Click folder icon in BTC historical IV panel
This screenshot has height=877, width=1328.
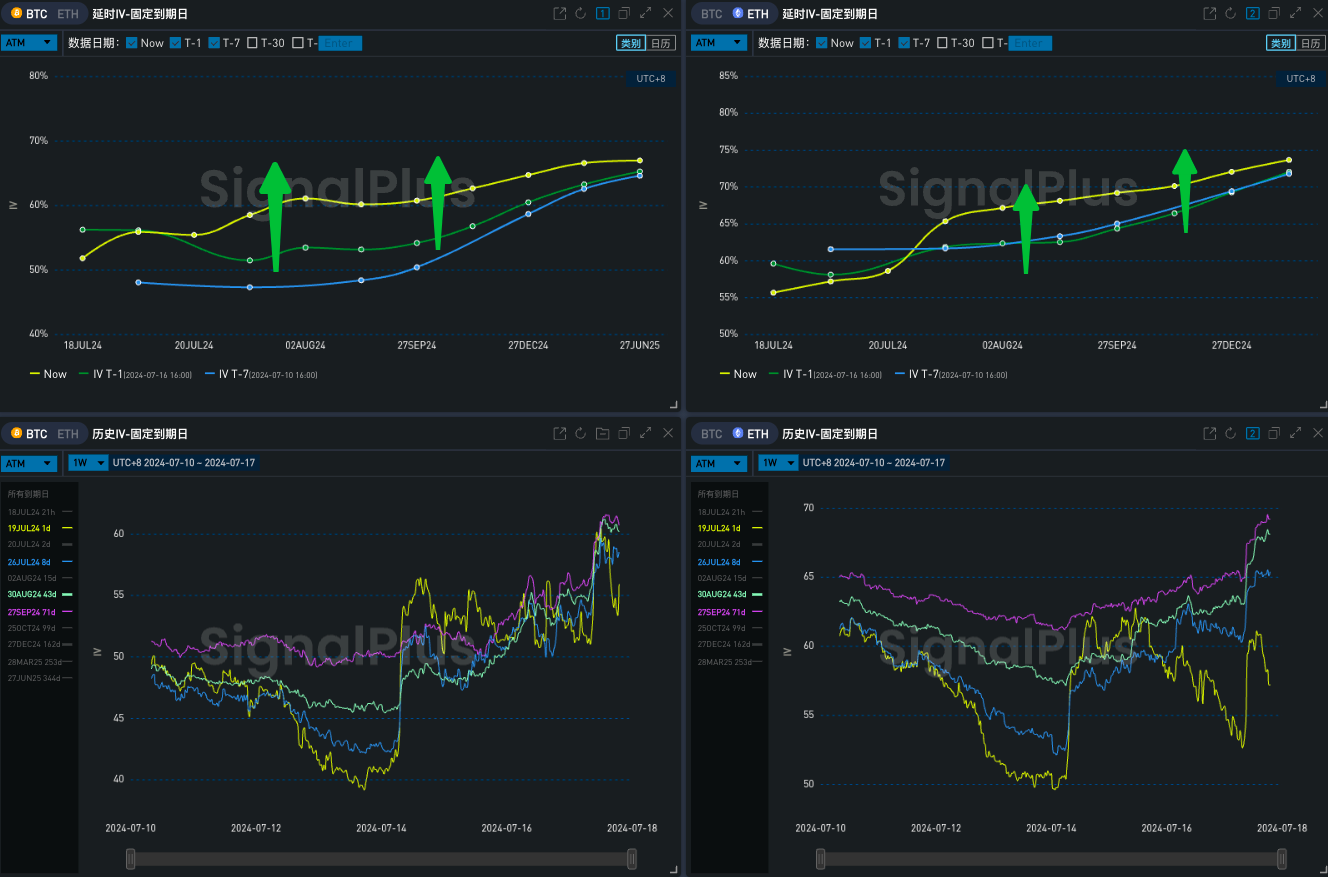coord(602,434)
